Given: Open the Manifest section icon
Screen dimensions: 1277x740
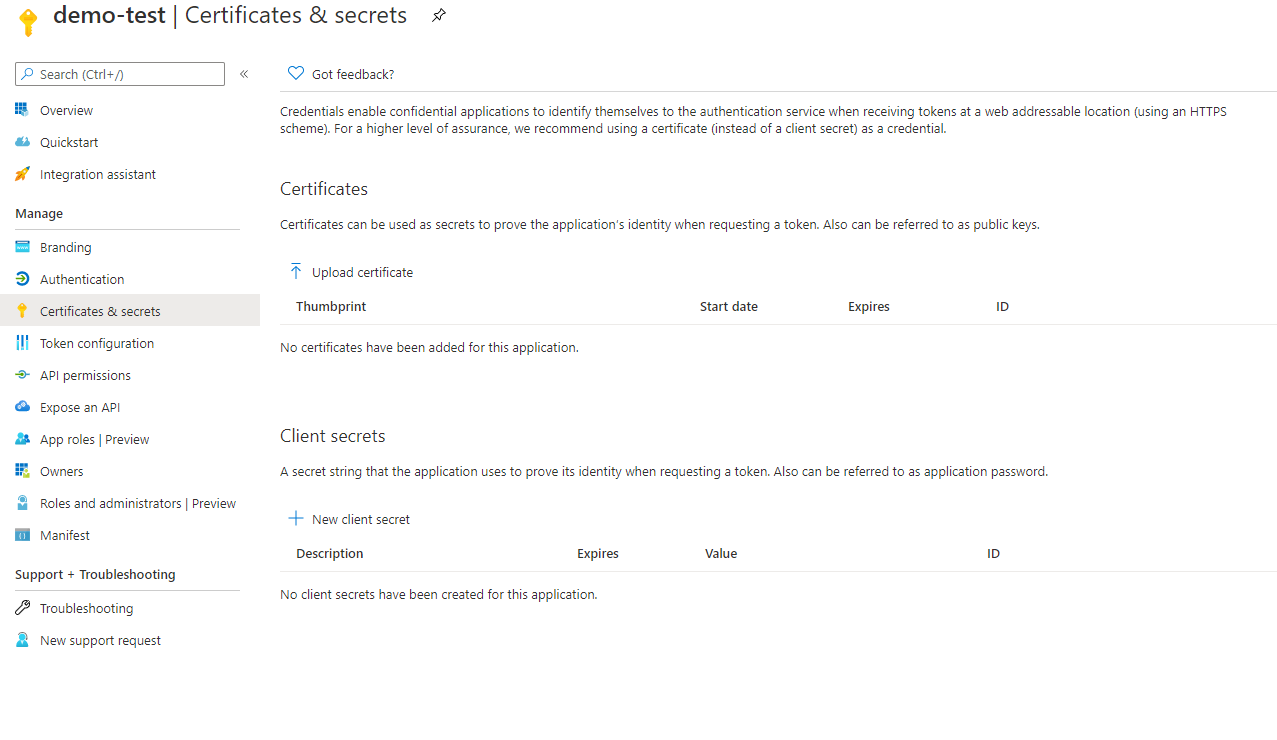Looking at the screenshot, I should 22,535.
